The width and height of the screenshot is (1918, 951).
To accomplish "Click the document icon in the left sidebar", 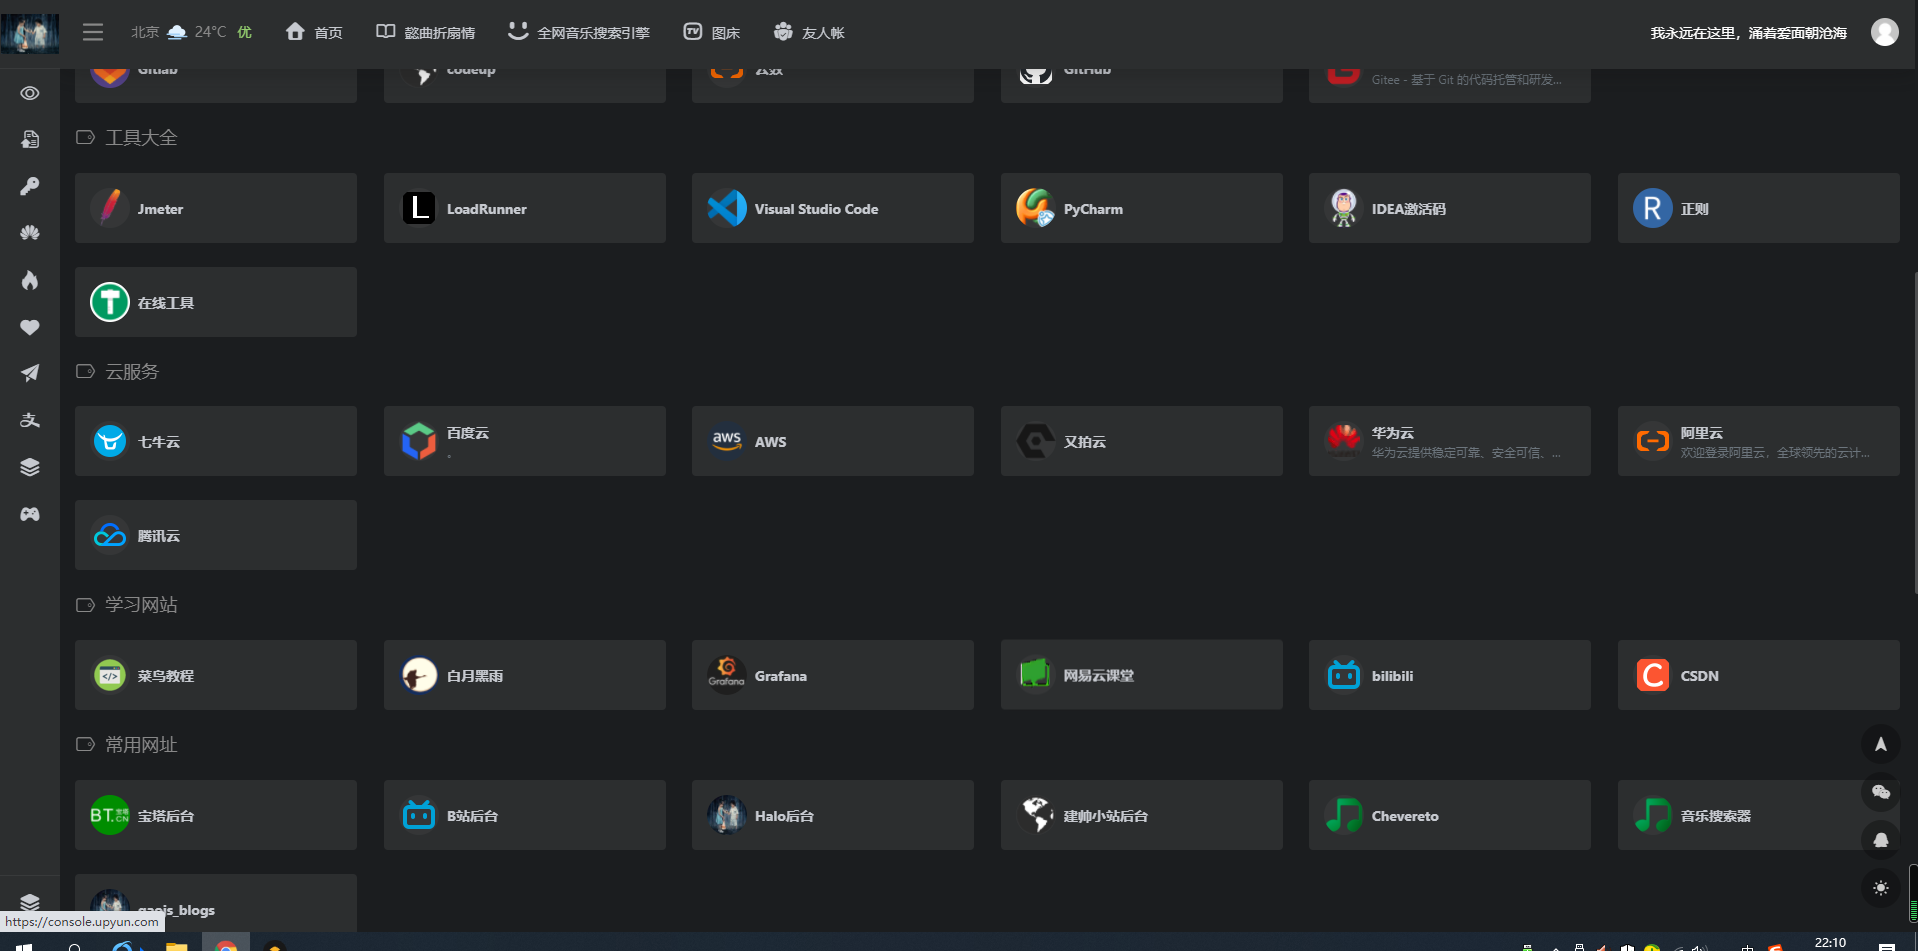I will point(30,139).
